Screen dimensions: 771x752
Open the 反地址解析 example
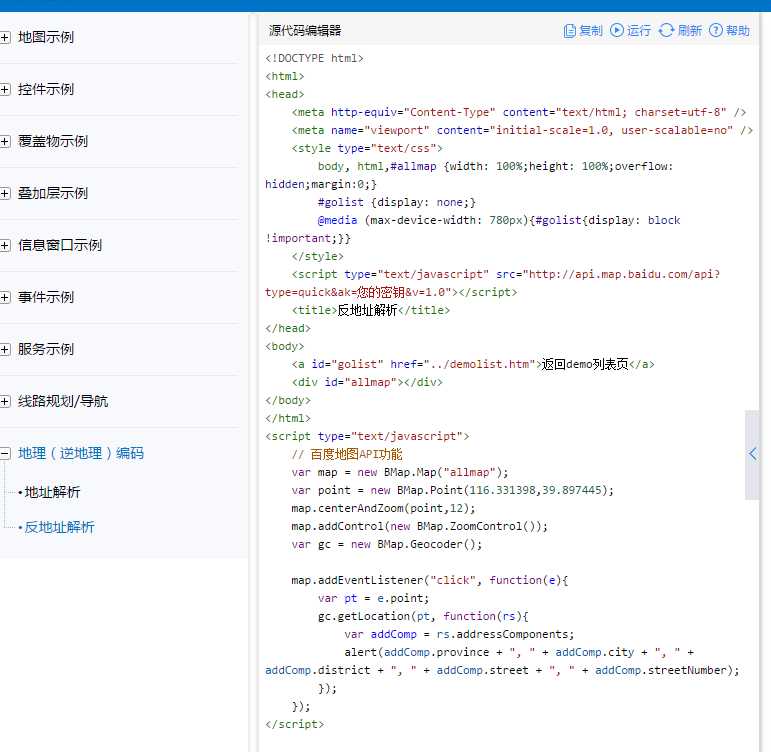tap(59, 527)
